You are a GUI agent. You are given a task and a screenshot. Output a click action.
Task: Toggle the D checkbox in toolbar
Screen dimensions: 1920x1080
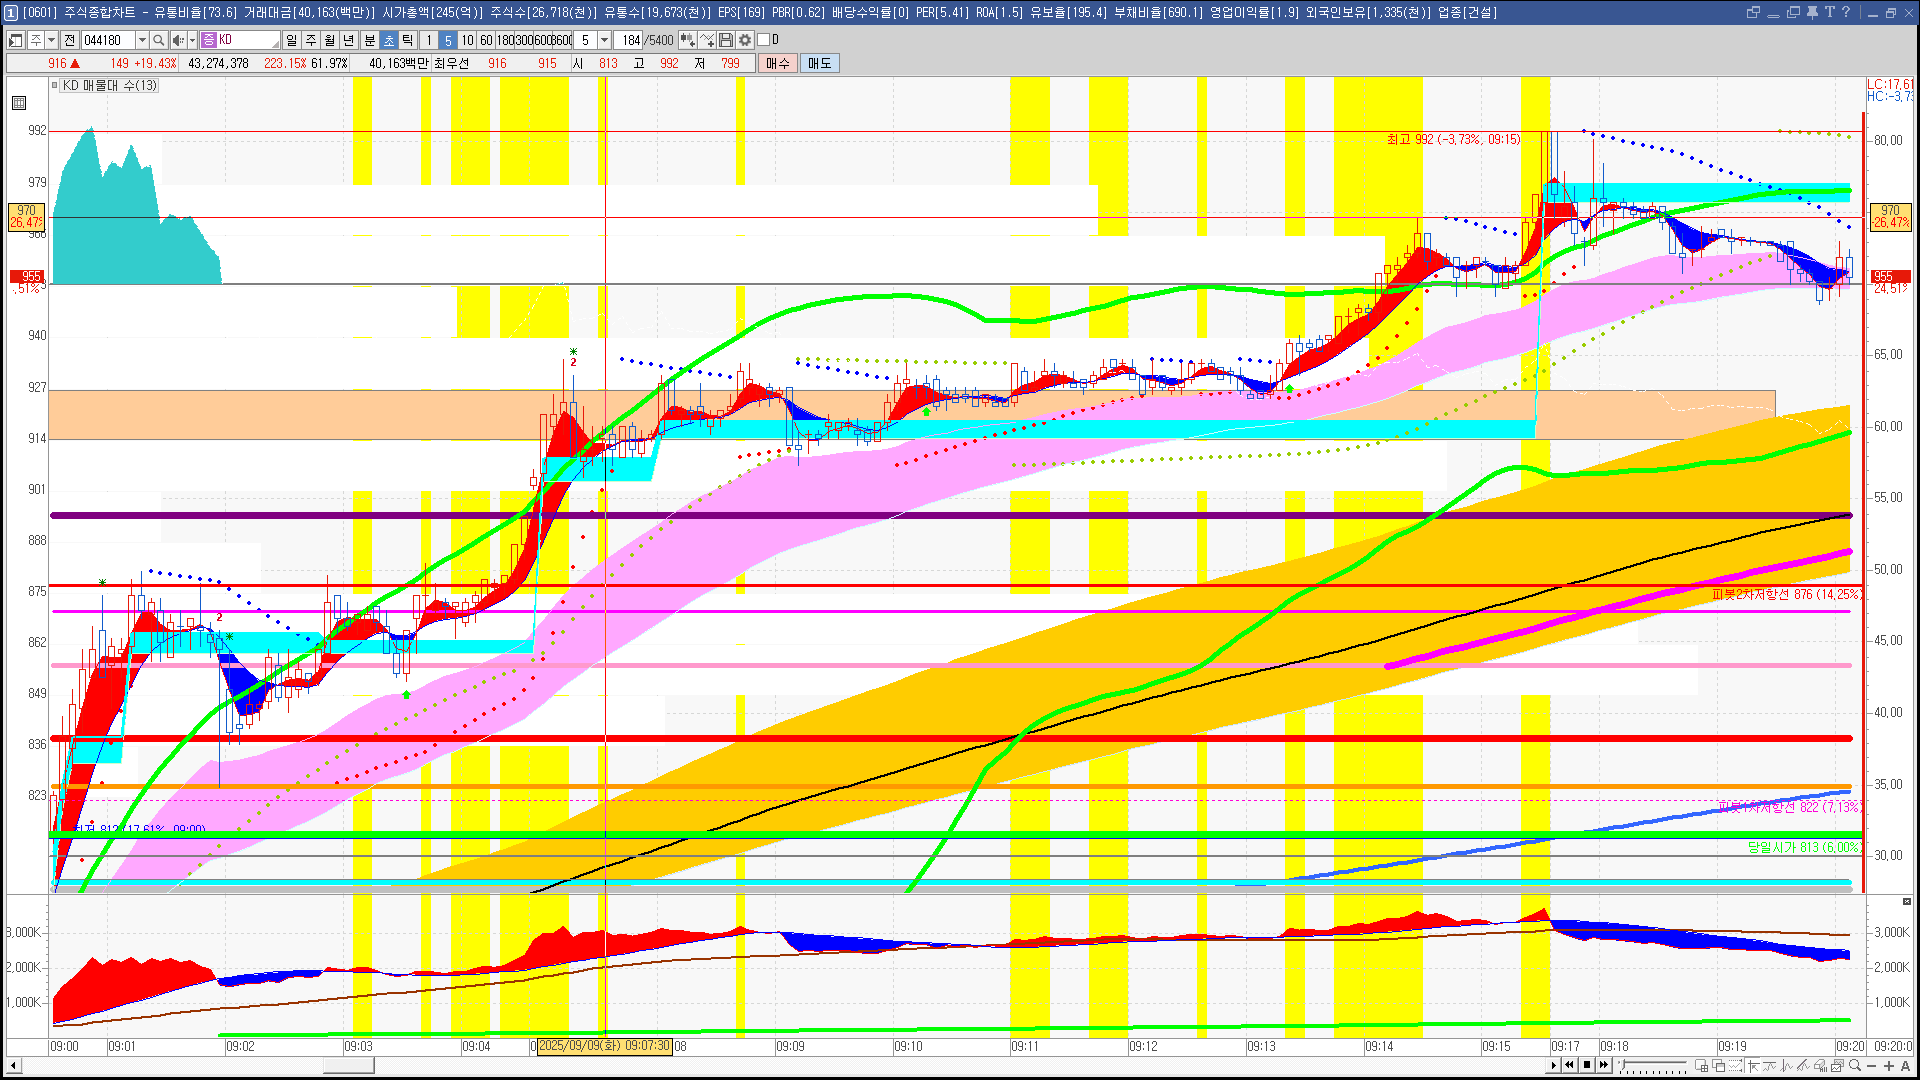[x=764, y=40]
